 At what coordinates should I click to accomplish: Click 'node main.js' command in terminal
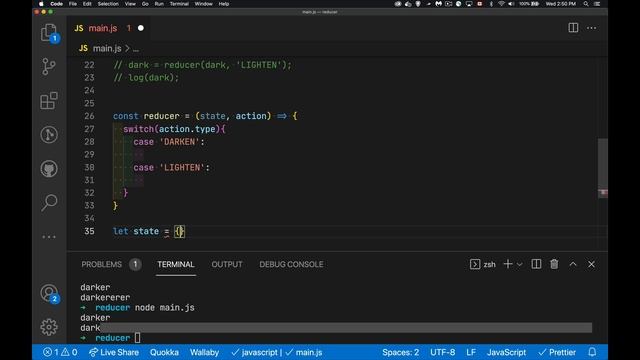(164, 307)
